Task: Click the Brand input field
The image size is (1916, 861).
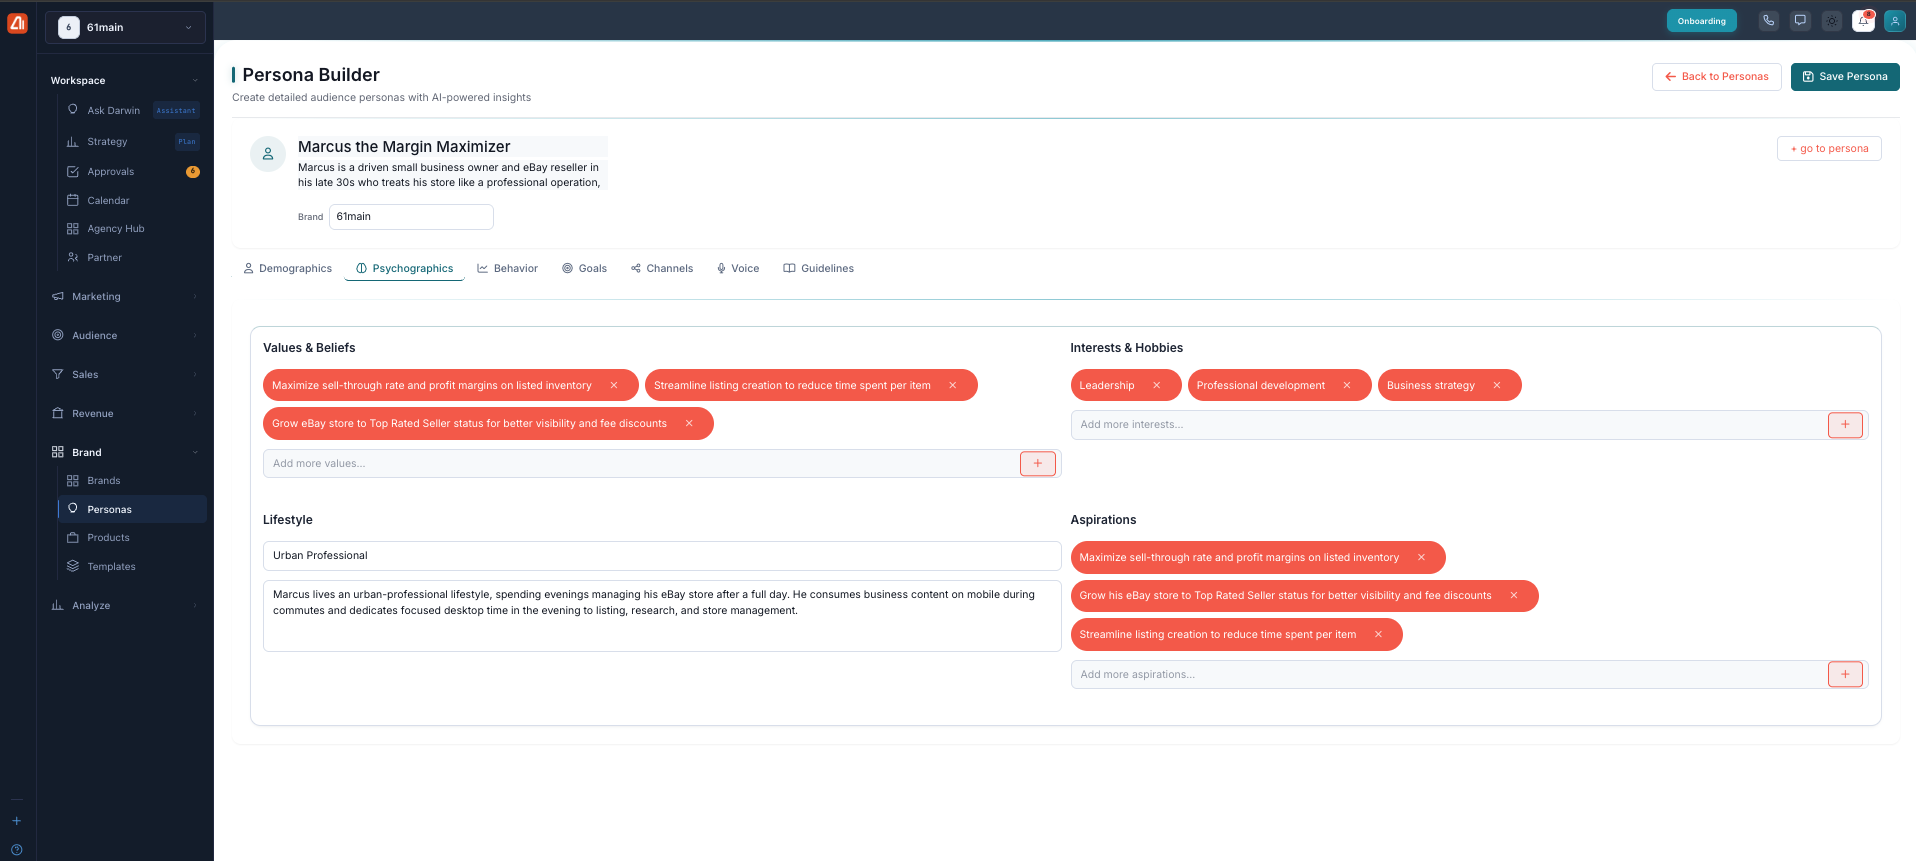Action: point(411,217)
